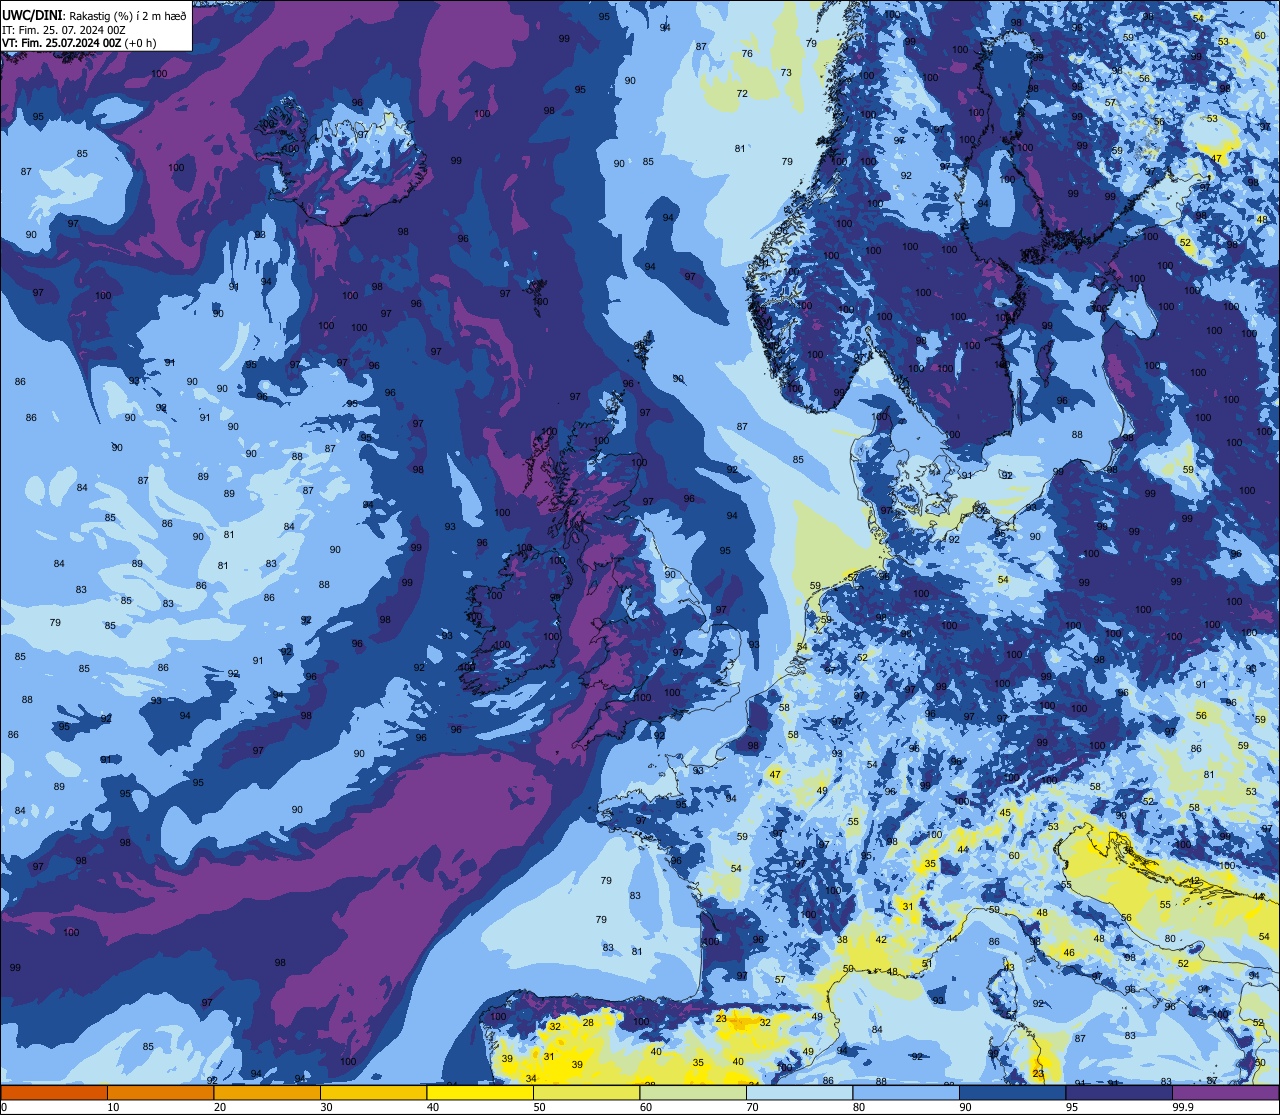1280x1115 pixels.
Task: Click the indigo 95–99.9 legend swatch
Action: [1119, 1092]
